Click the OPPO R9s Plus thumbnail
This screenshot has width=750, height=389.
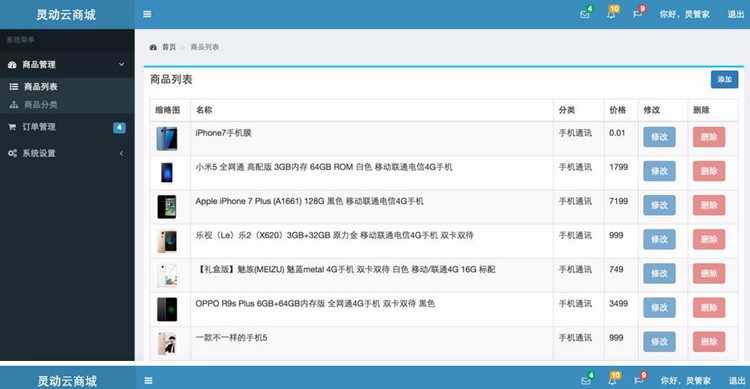coord(167,309)
